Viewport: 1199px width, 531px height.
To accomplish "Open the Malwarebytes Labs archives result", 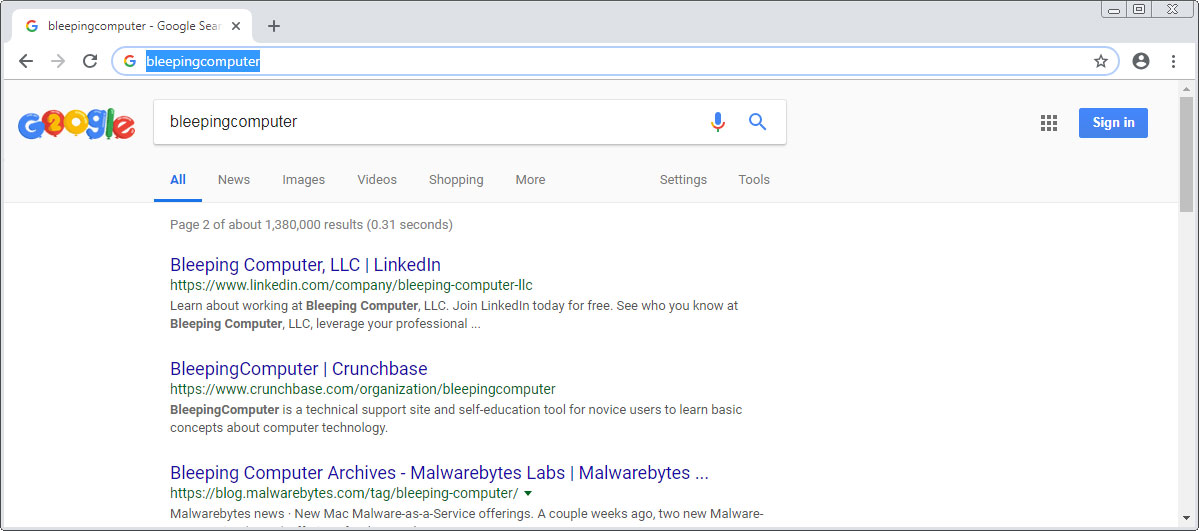I will [439, 472].
